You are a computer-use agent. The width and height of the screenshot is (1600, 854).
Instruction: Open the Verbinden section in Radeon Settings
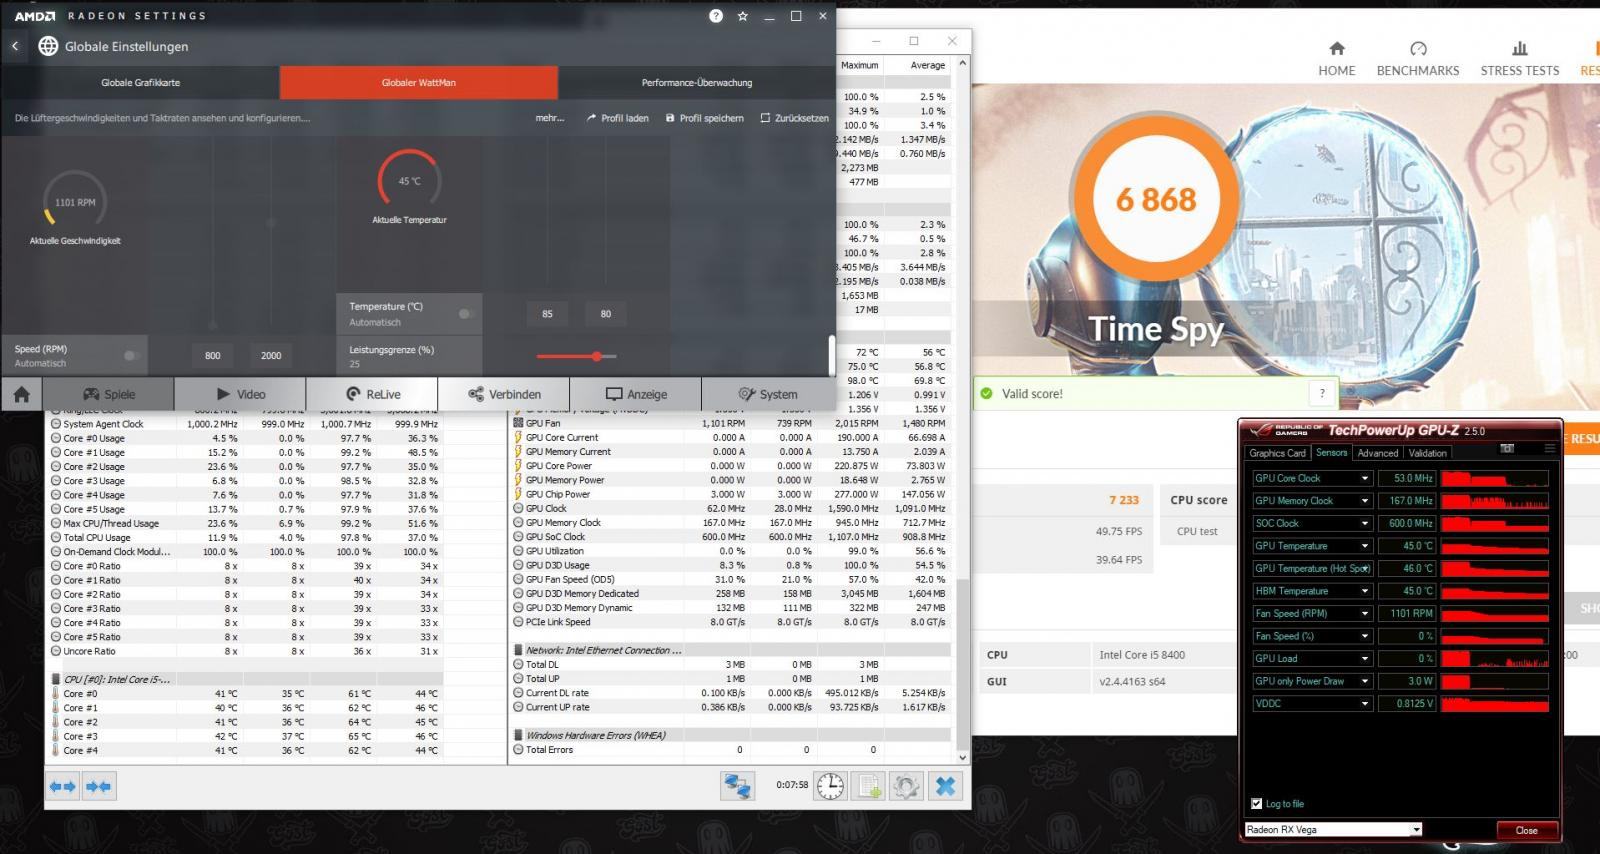pyautogui.click(x=504, y=394)
